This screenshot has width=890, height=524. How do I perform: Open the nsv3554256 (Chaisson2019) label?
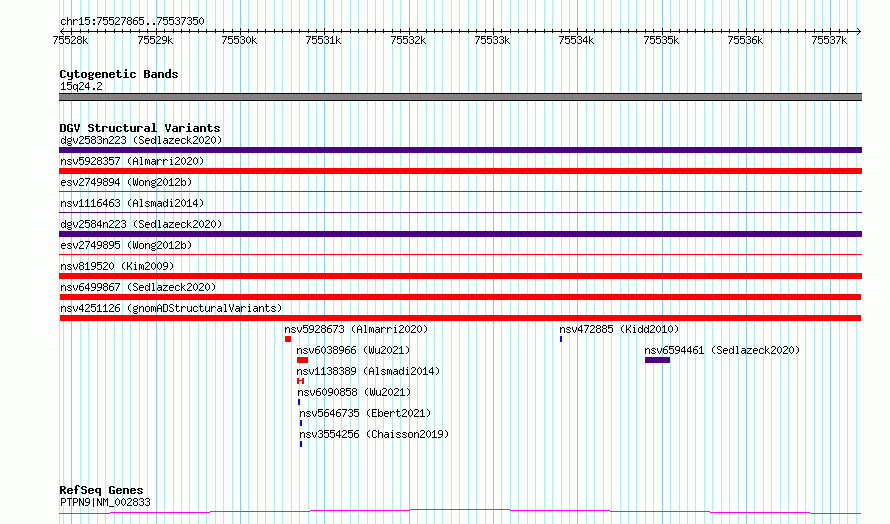point(374,434)
